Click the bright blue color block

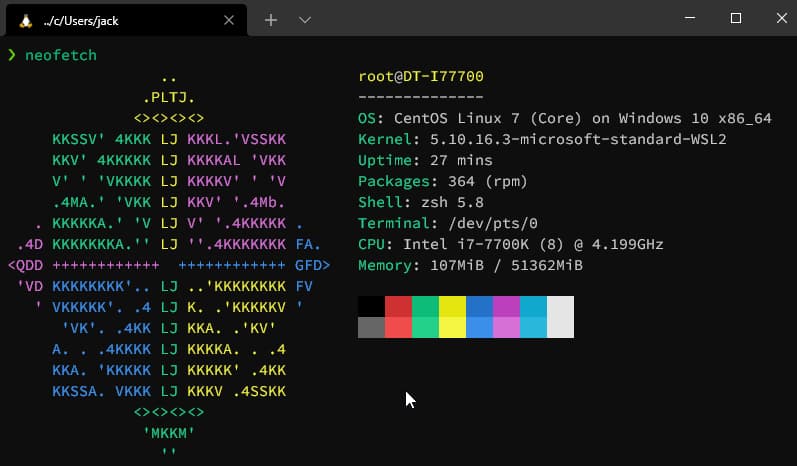479,327
